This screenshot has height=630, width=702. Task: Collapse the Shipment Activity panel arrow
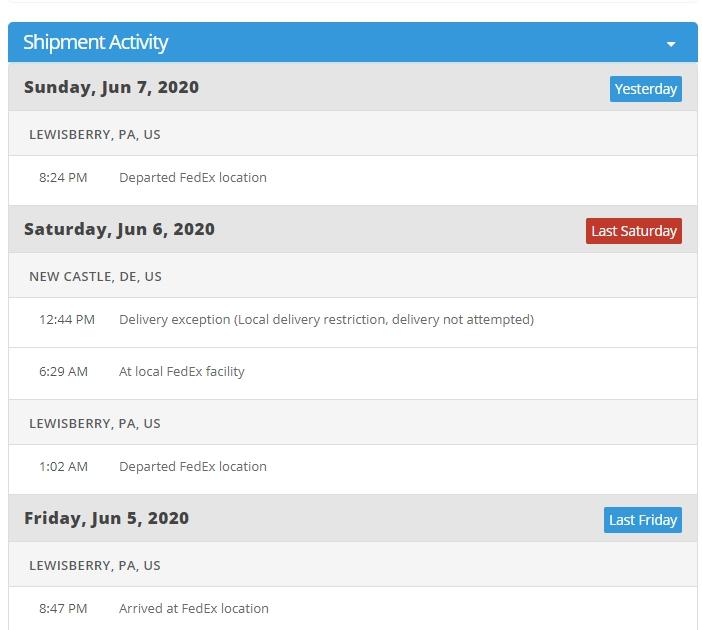(671, 44)
